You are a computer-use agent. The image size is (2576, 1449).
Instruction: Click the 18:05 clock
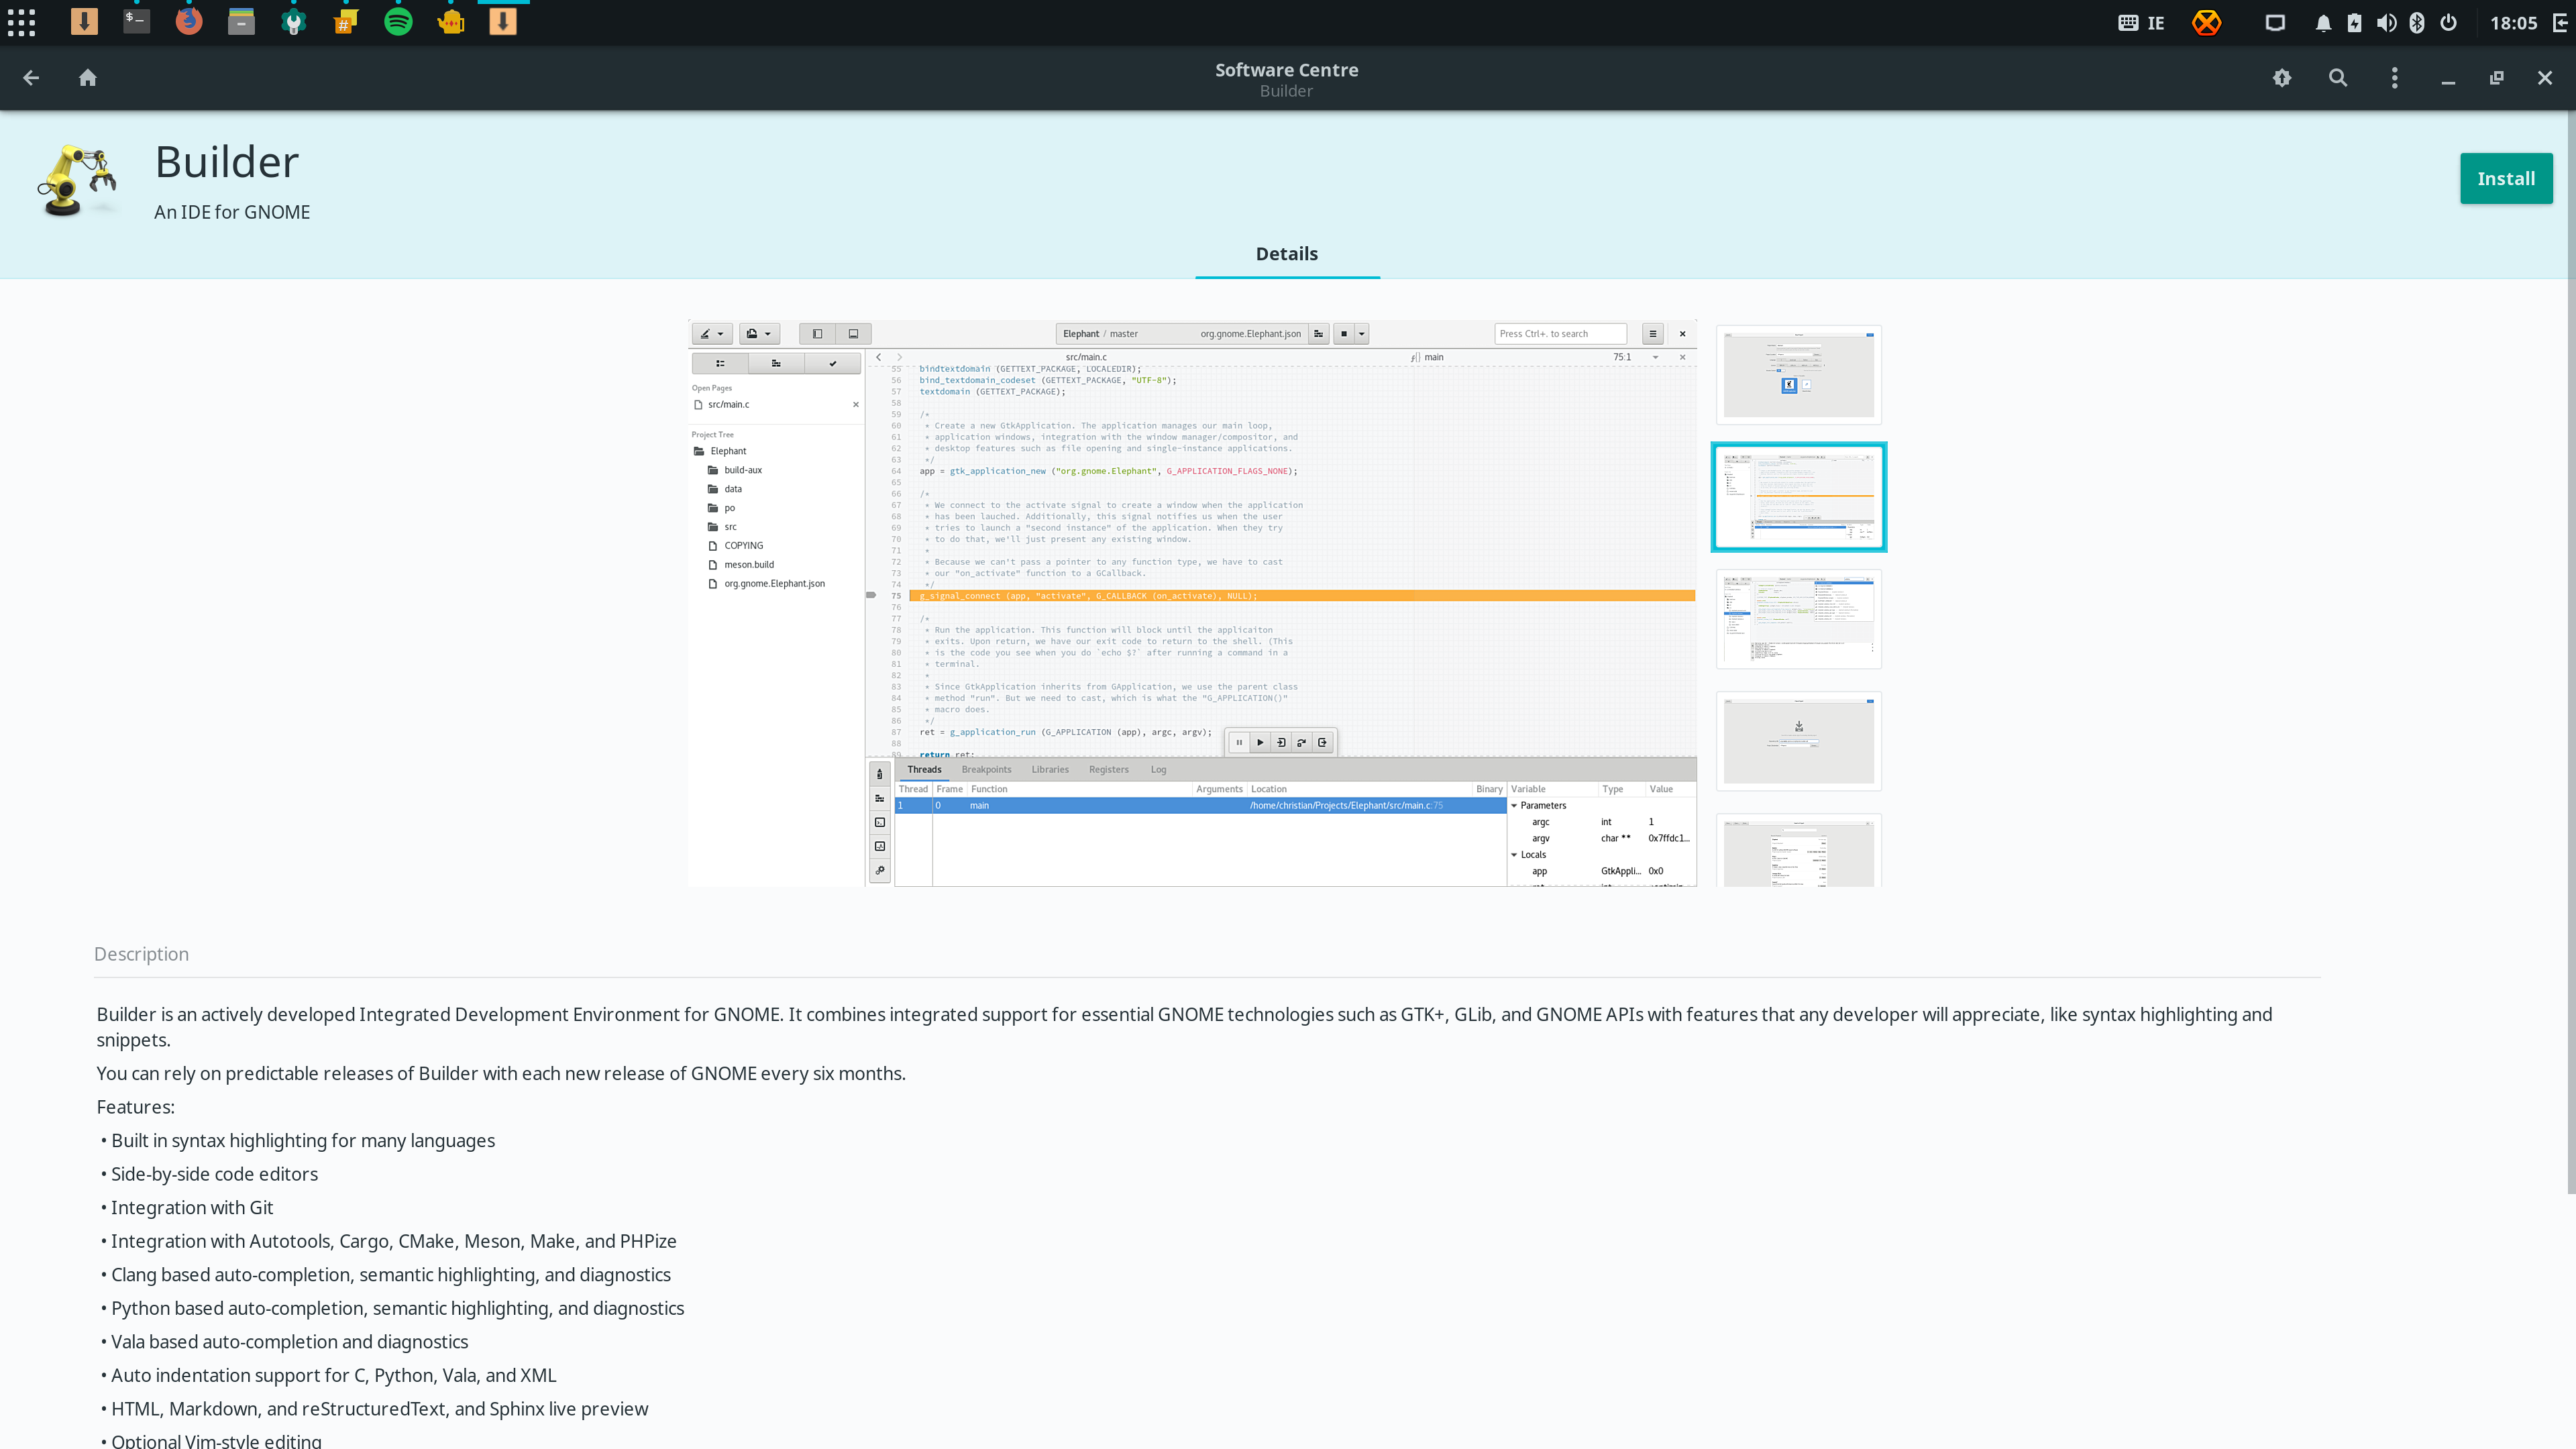(2513, 22)
